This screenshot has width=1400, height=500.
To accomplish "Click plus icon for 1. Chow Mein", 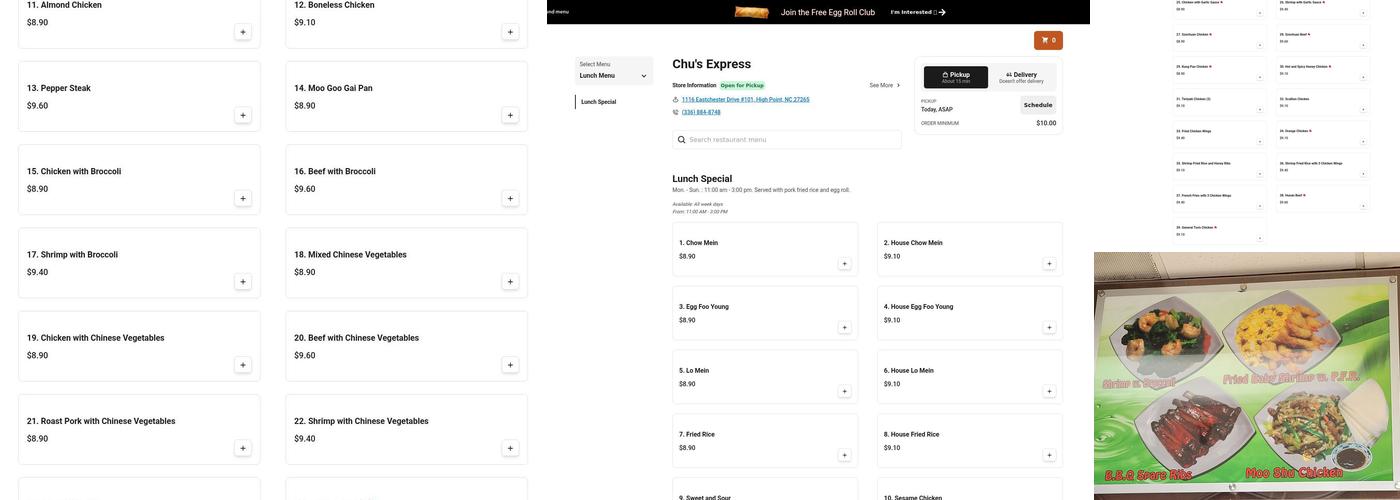I will click(844, 264).
